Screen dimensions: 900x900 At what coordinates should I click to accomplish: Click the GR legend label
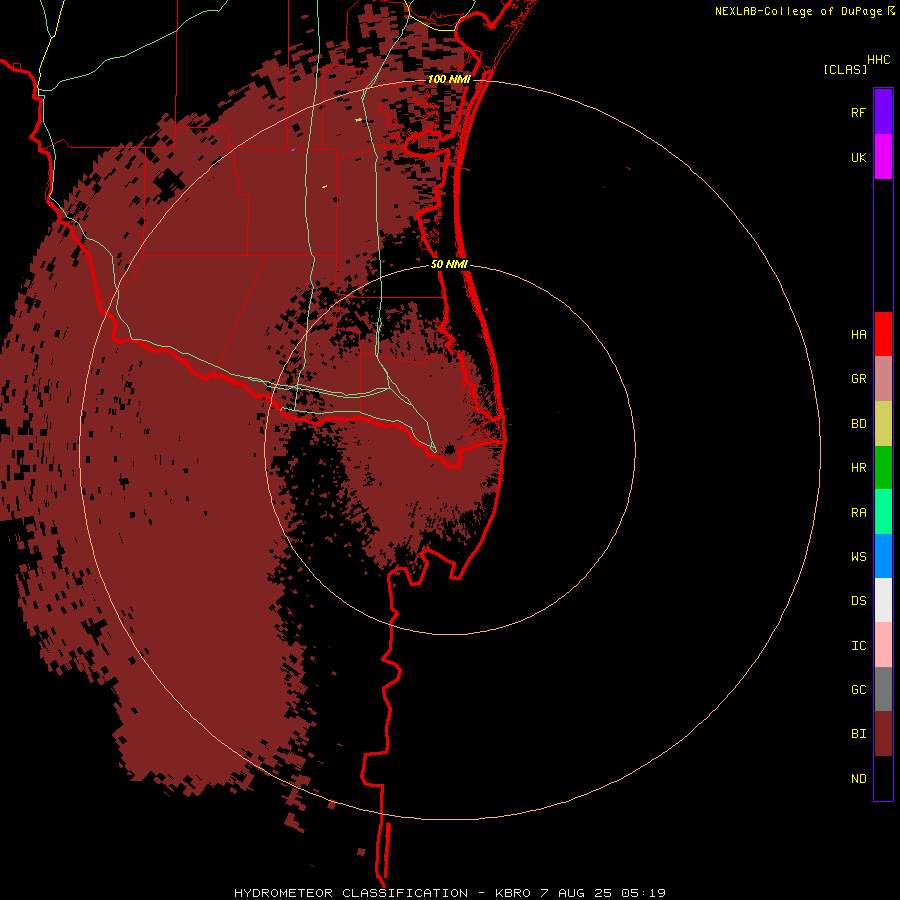[x=858, y=379]
